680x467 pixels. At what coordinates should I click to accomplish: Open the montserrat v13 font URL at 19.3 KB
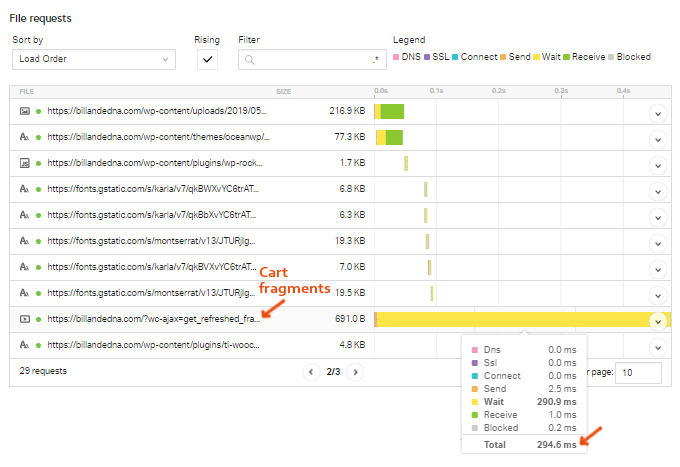pyautogui.click(x=157, y=241)
